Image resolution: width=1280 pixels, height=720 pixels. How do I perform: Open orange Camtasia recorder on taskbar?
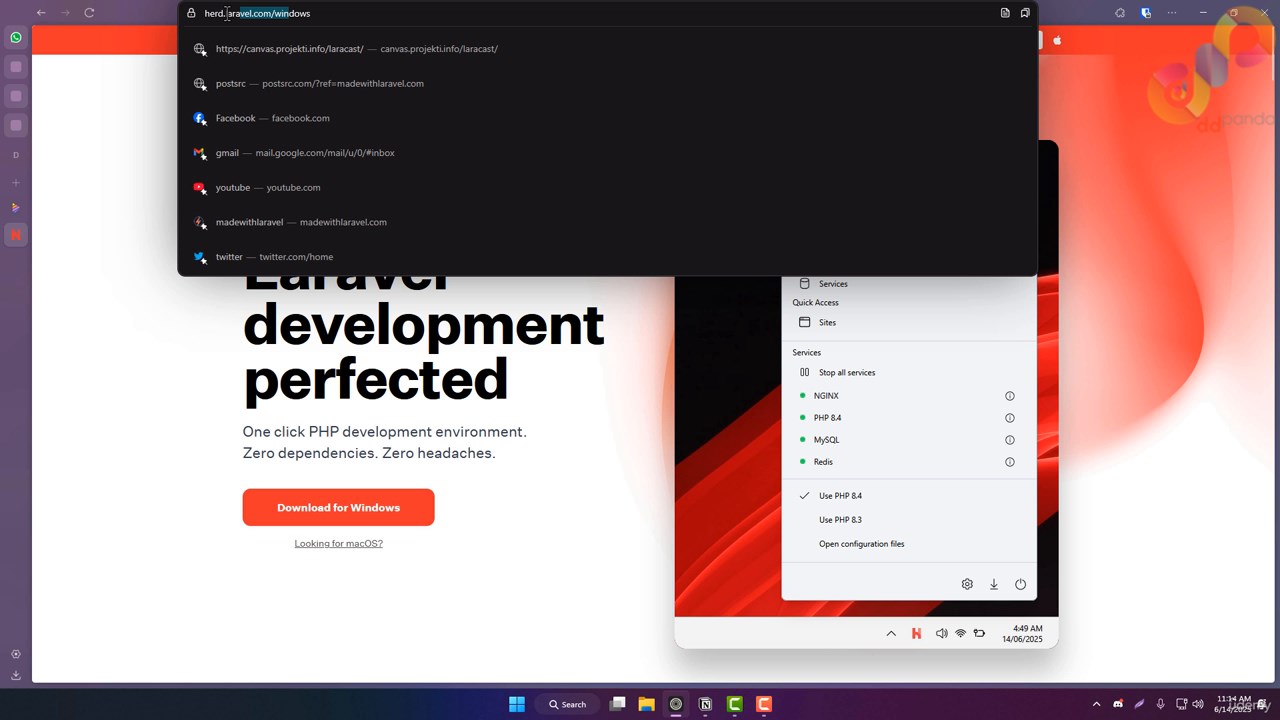[x=764, y=704]
